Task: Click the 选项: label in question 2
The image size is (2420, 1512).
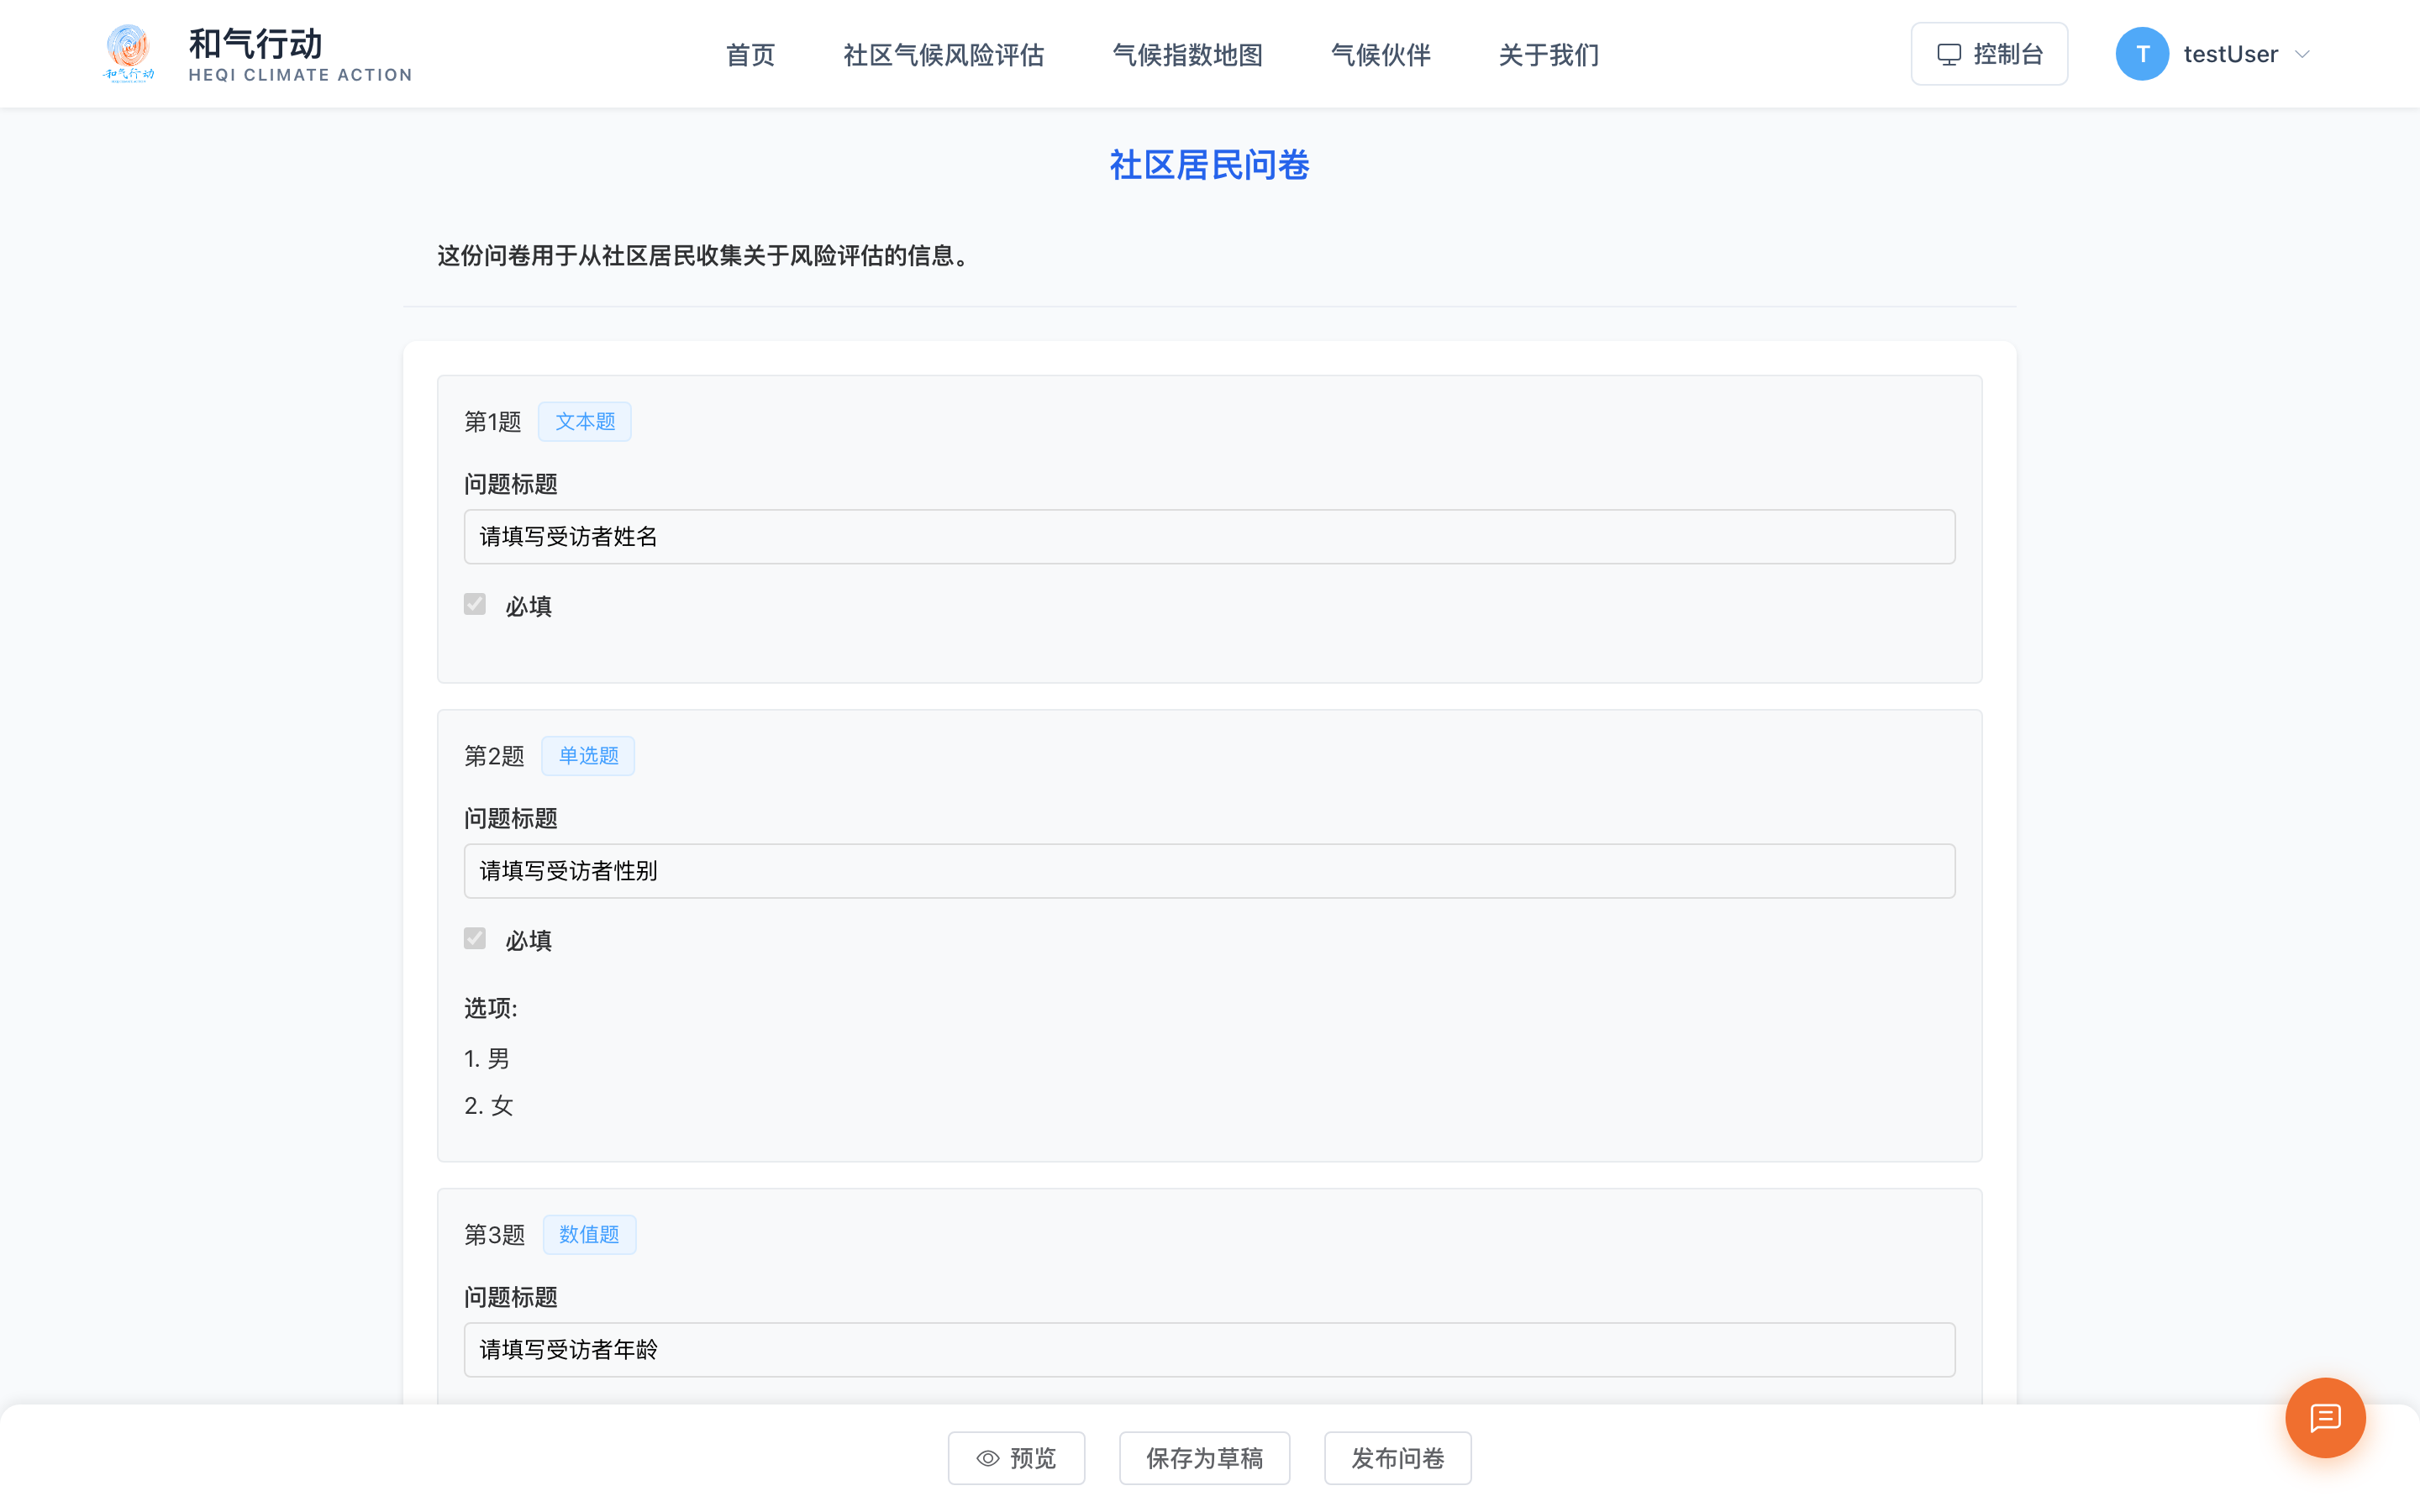Action: tap(490, 1008)
